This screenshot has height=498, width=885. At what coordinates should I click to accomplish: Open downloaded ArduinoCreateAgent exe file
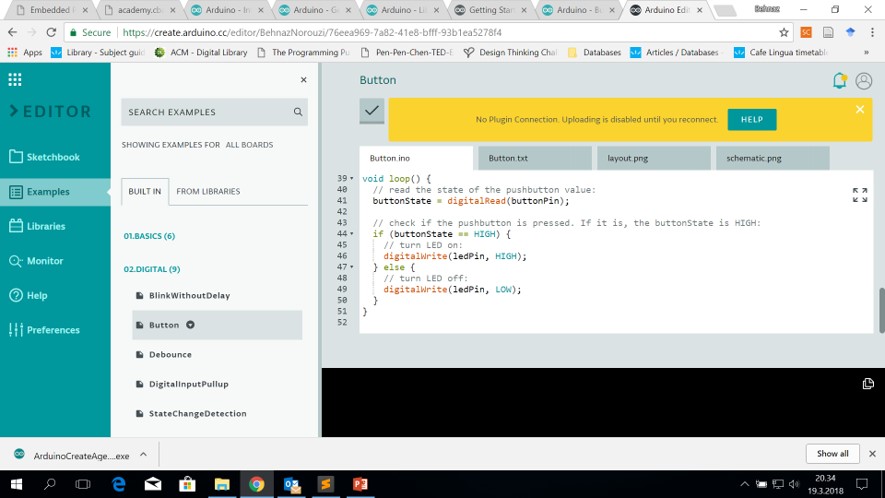pyautogui.click(x=72, y=455)
